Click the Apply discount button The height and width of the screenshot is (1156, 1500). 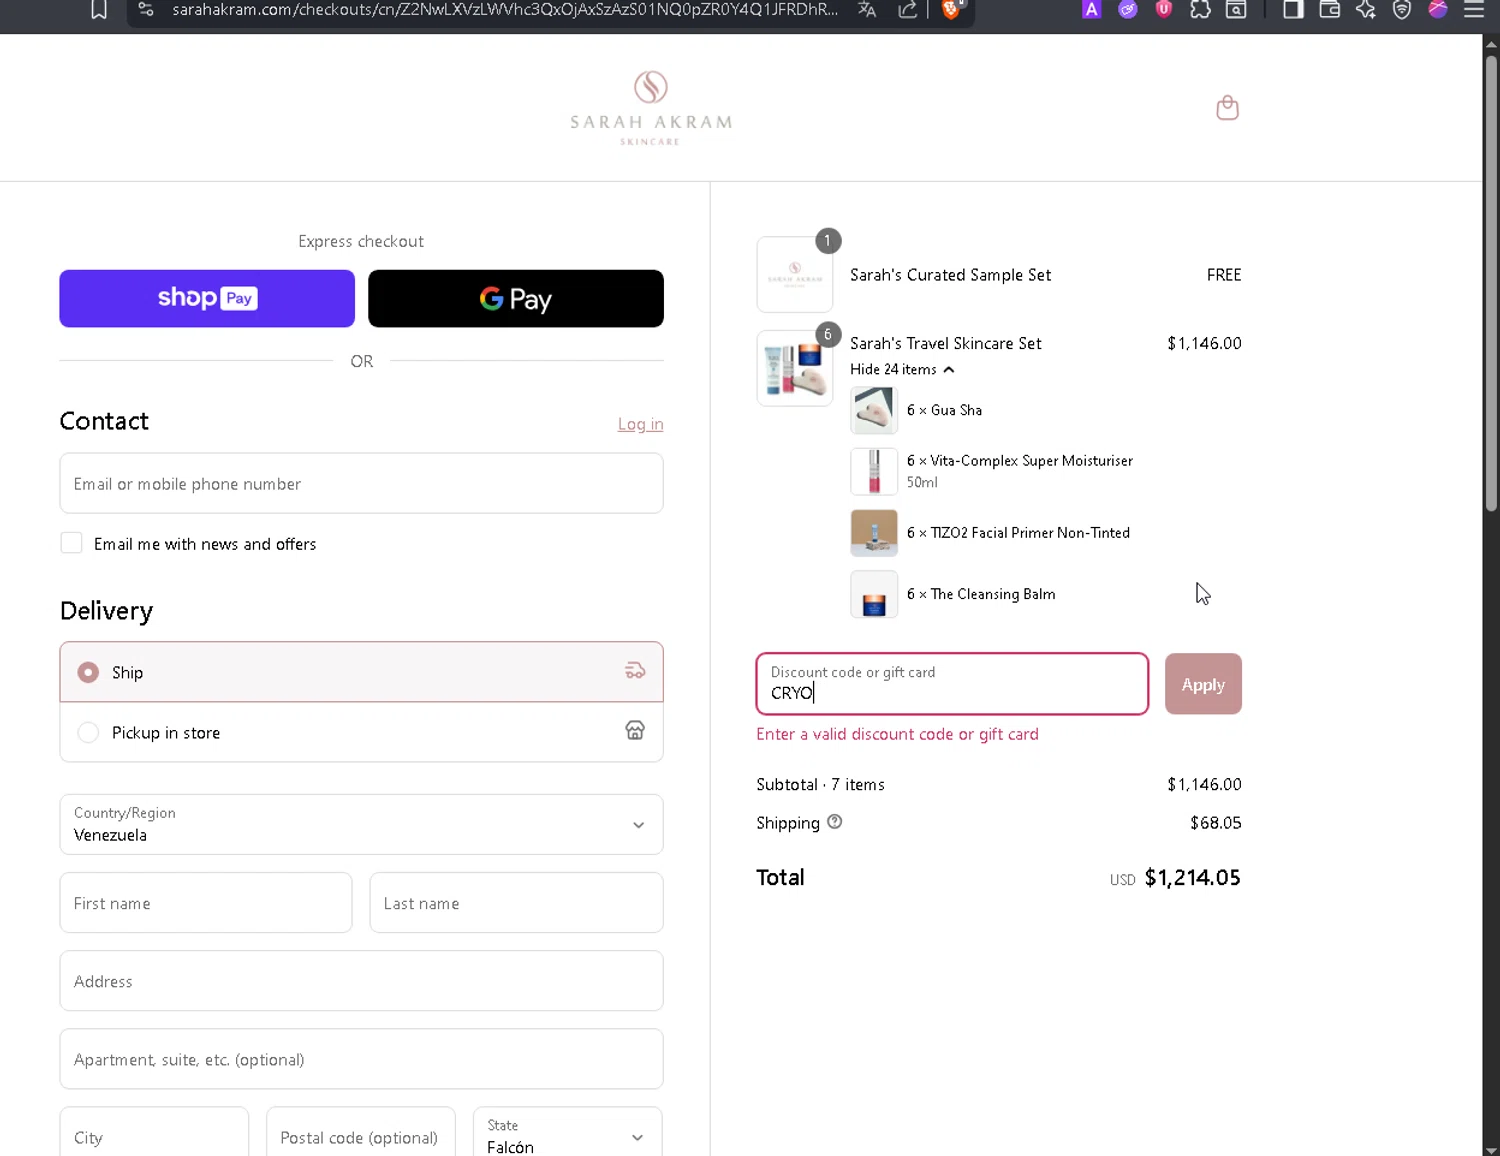(x=1203, y=684)
